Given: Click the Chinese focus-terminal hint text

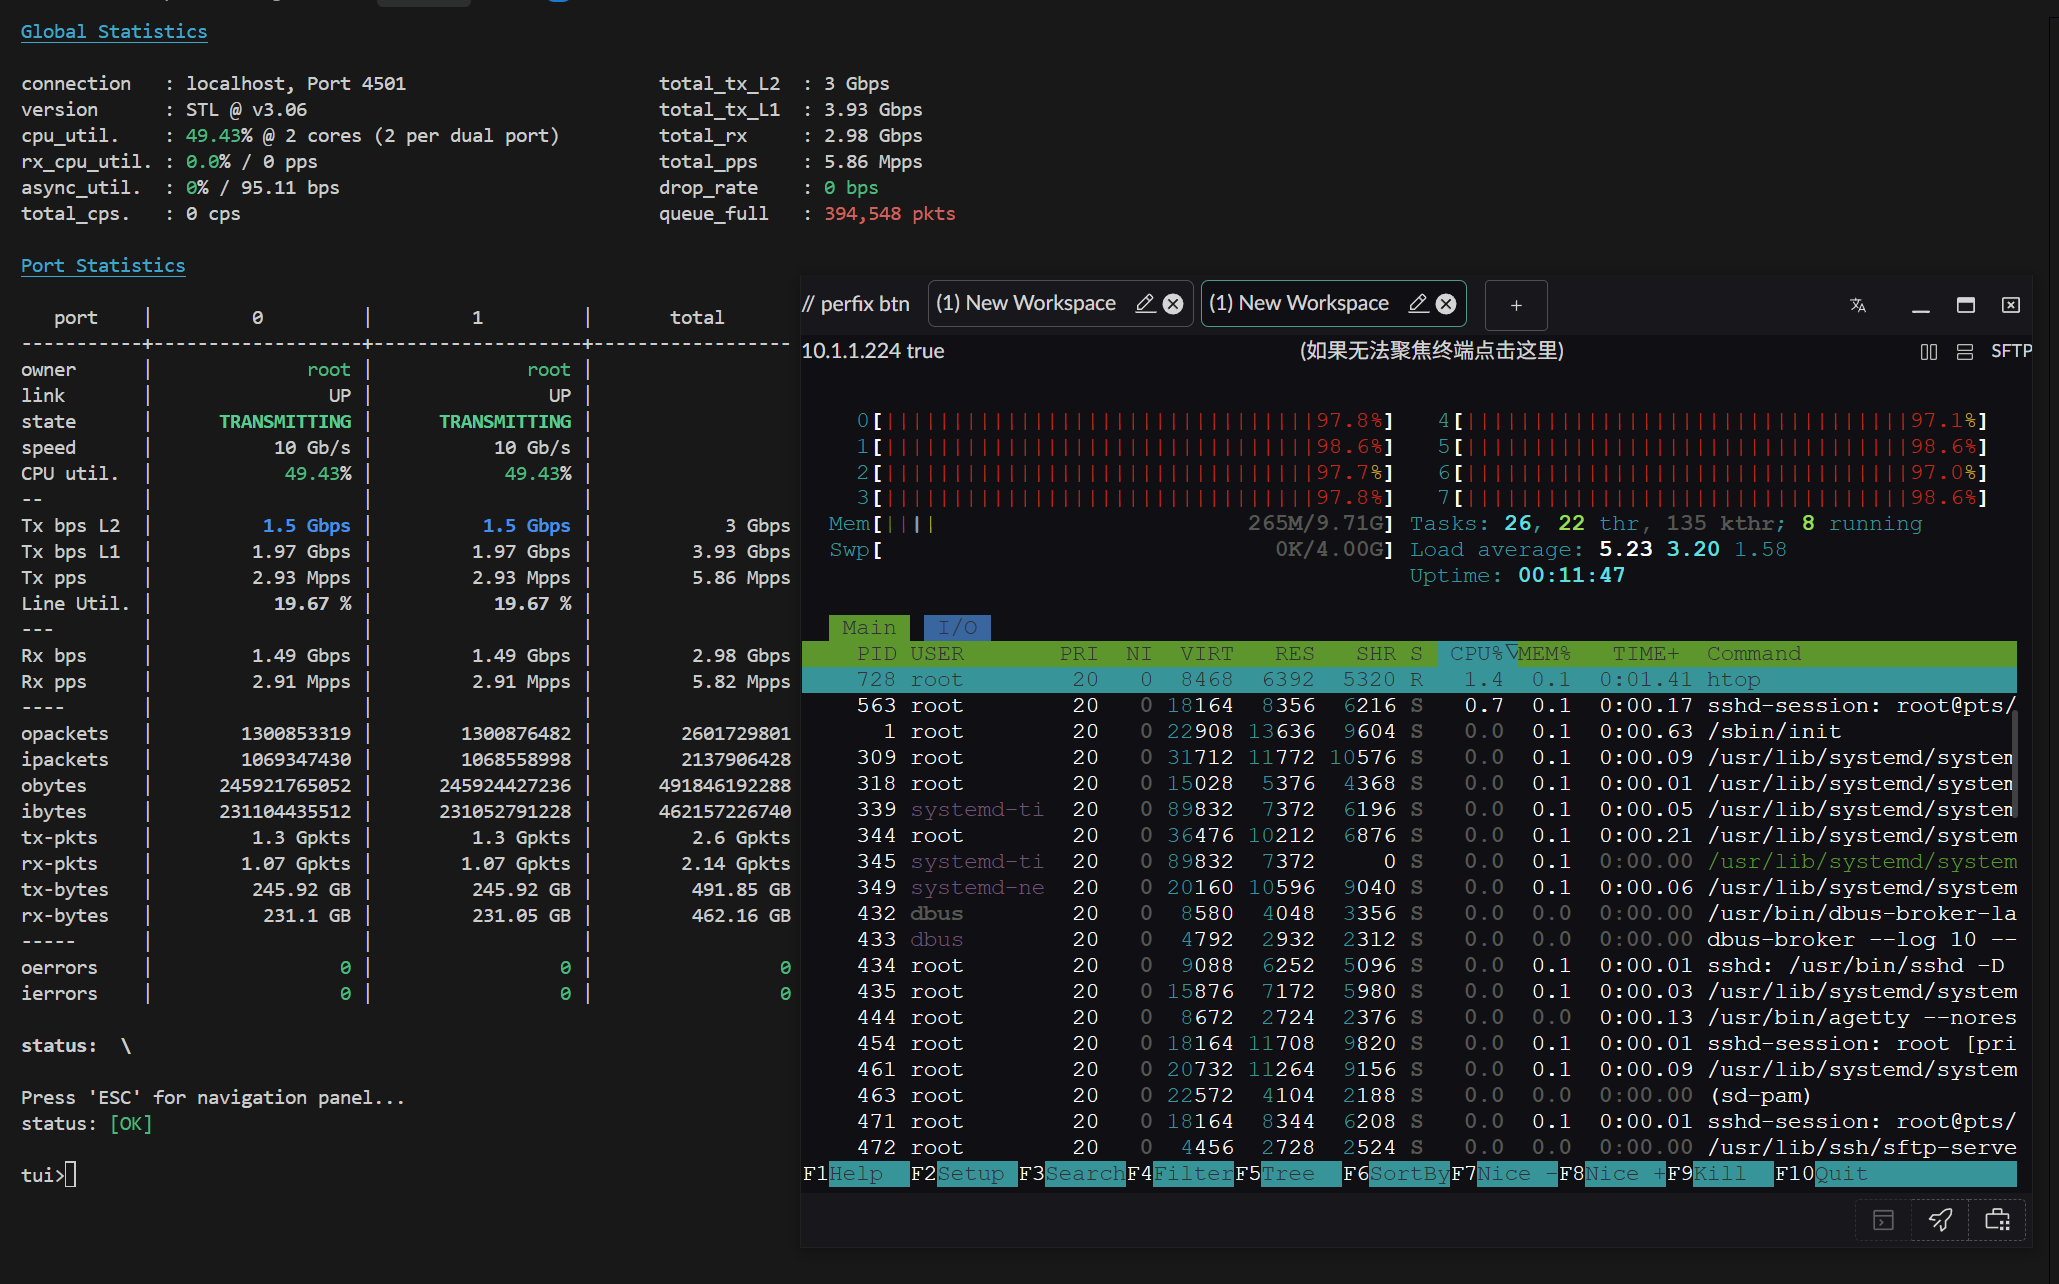Looking at the screenshot, I should pos(1431,351).
